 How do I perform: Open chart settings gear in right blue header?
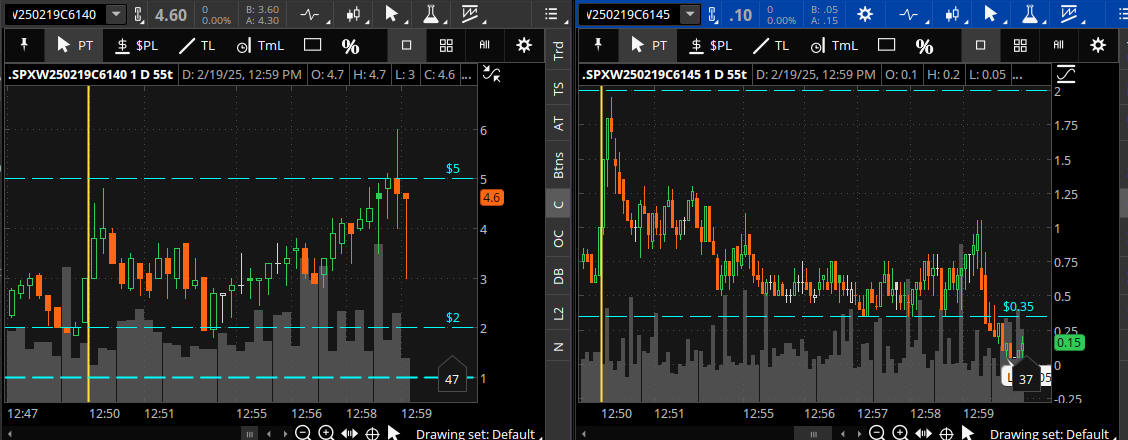pos(862,15)
